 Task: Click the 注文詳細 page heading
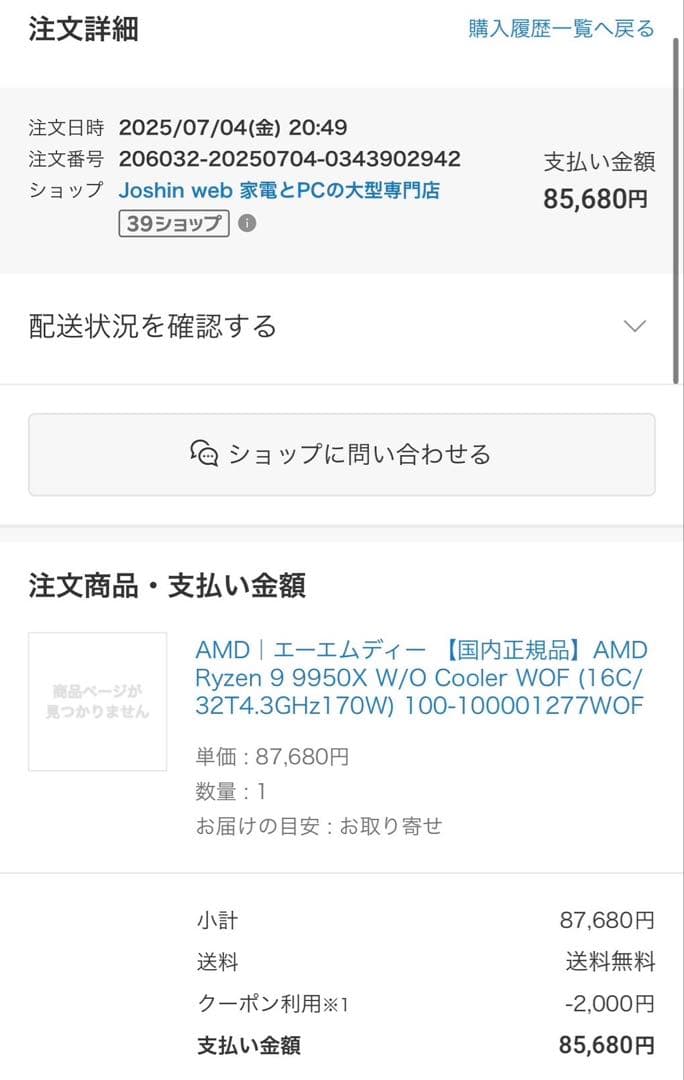point(83,29)
